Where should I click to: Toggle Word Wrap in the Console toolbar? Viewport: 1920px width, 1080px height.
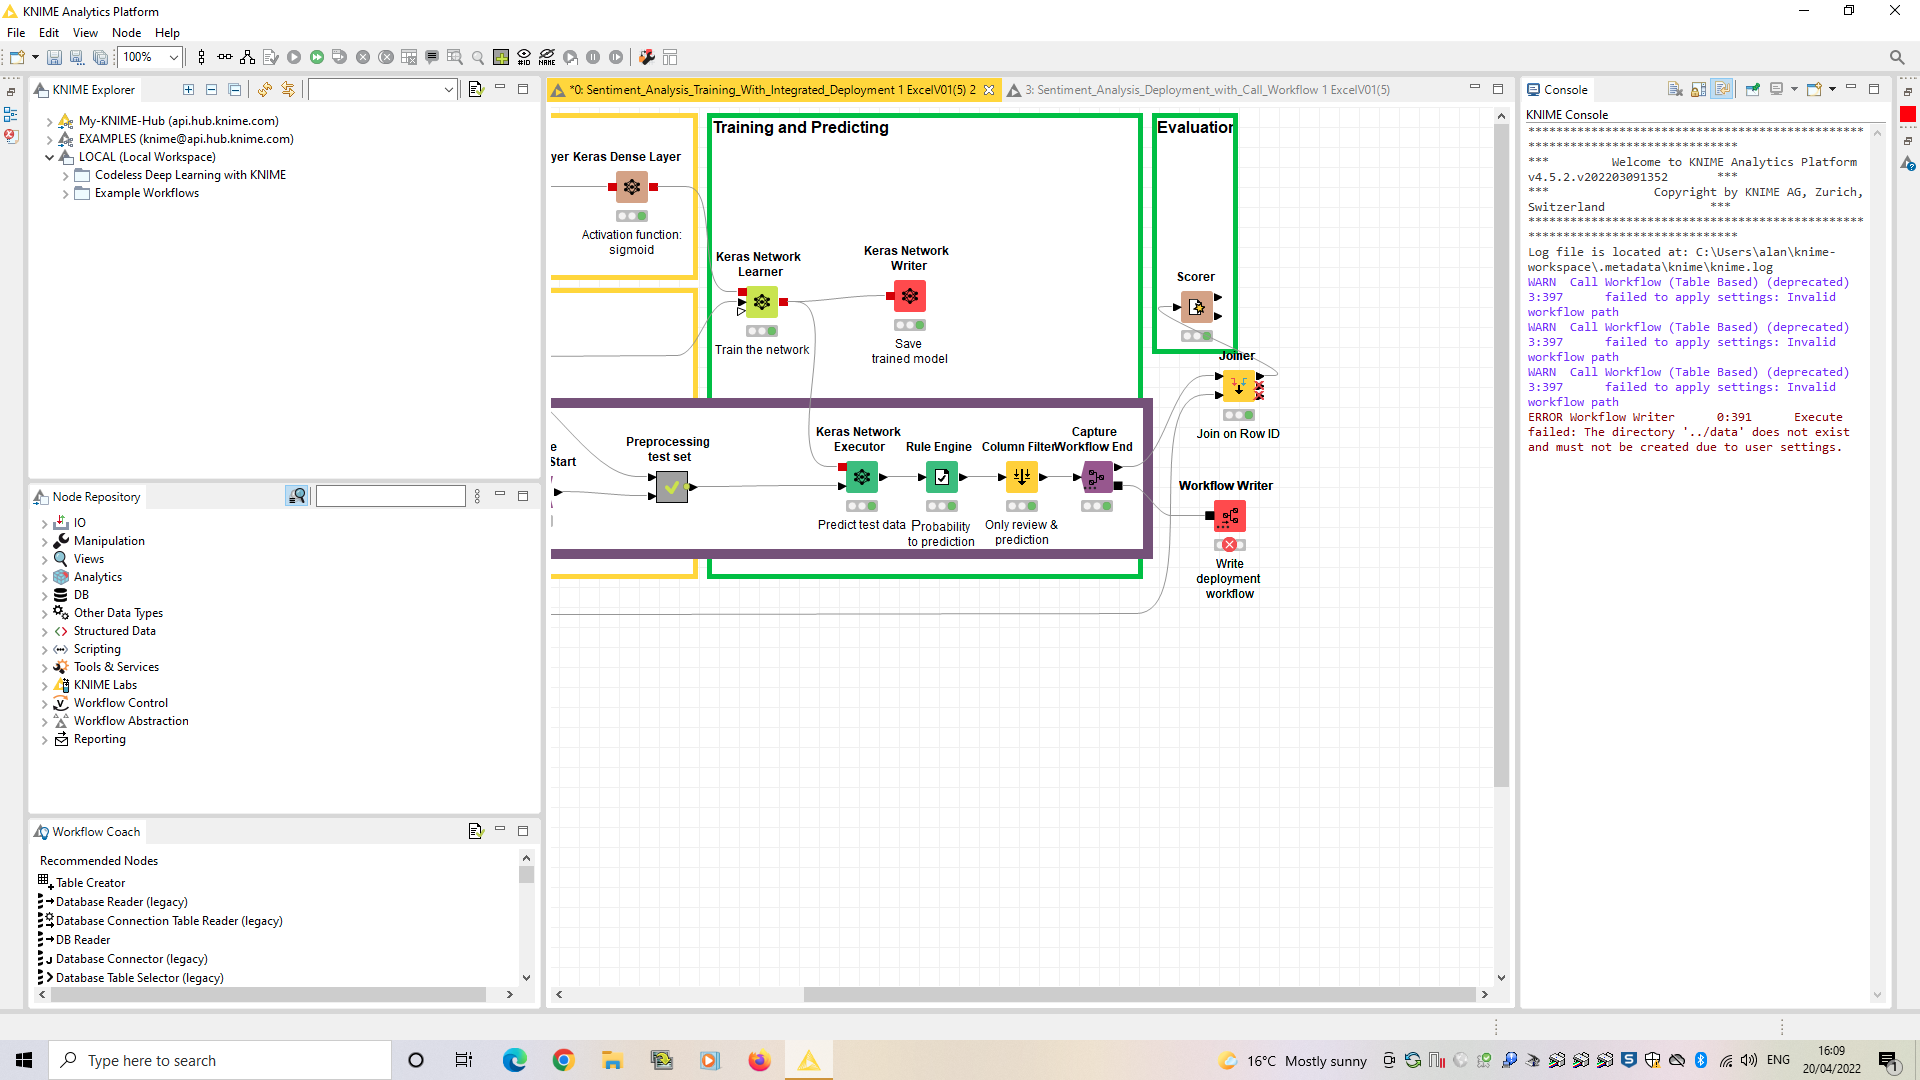[x=1722, y=90]
